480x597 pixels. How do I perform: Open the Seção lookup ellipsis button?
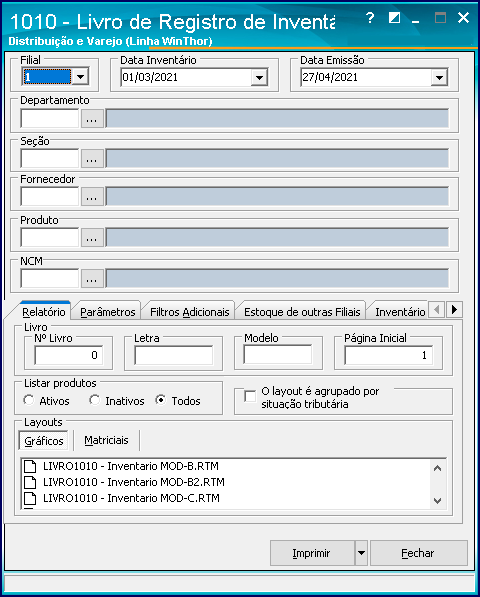(92, 159)
